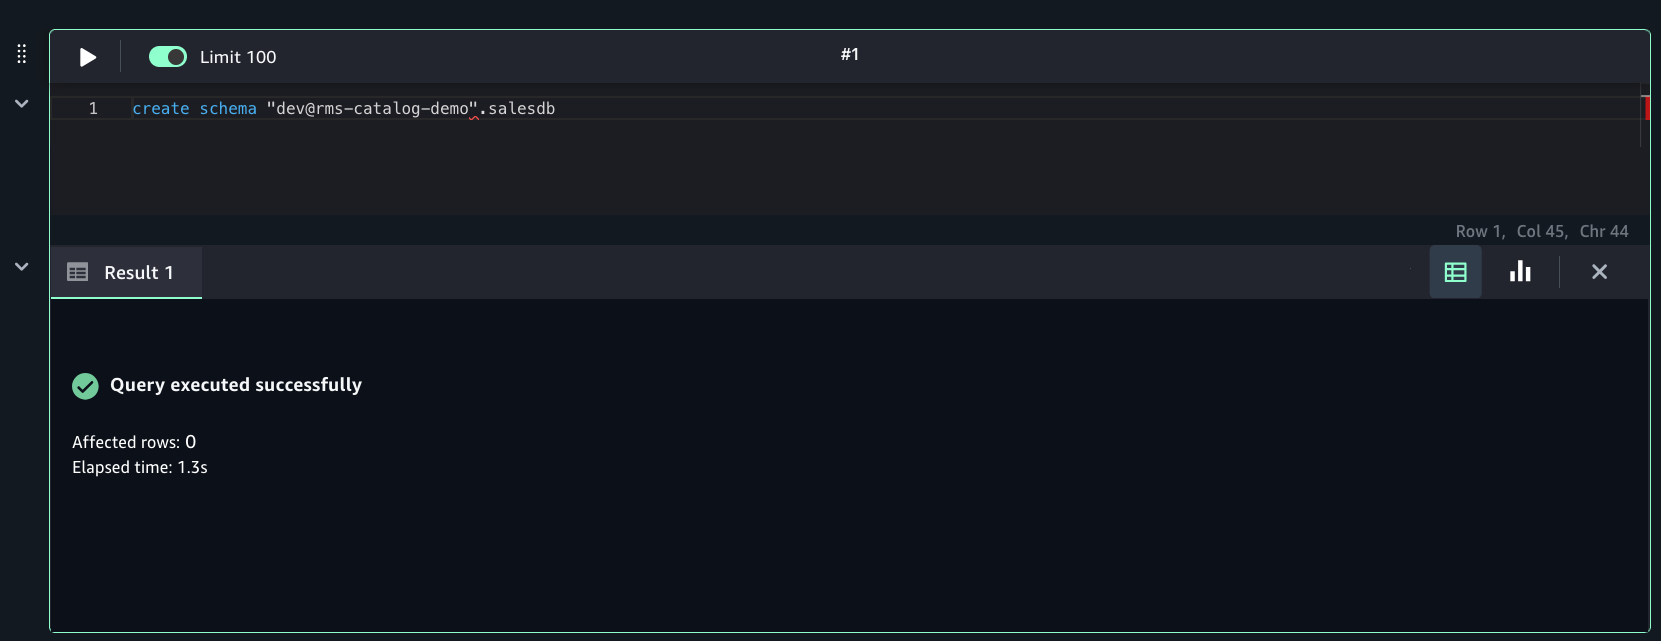Click the red error marker in the editor scrollbar
The width and height of the screenshot is (1661, 641).
point(1646,108)
